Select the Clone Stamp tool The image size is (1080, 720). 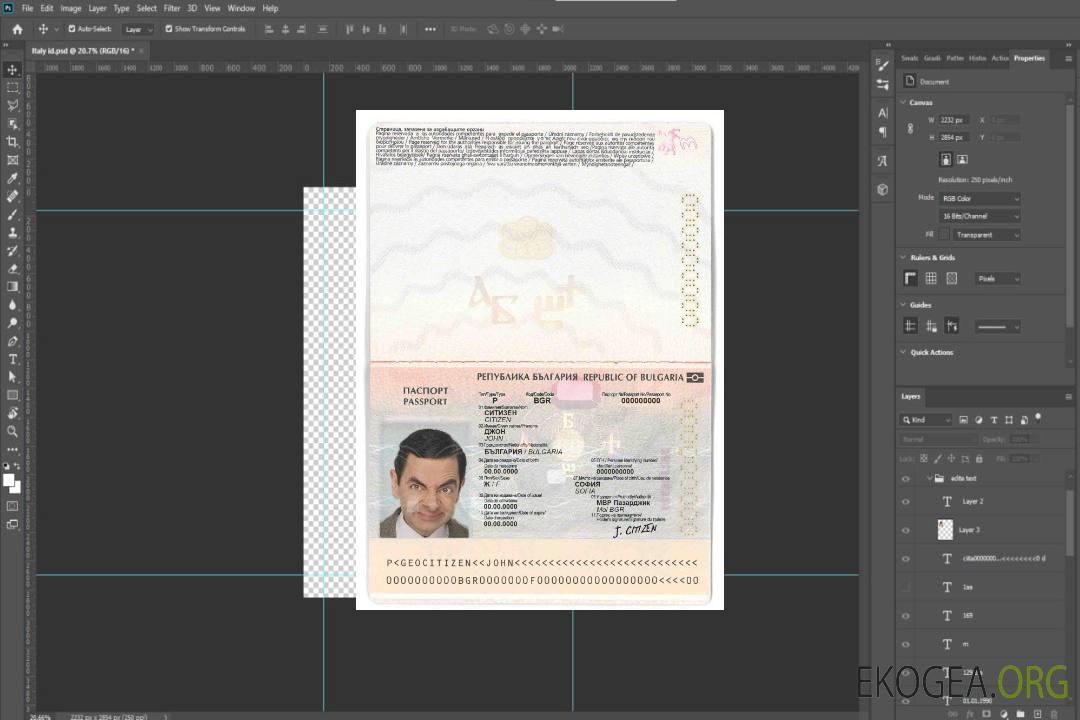[x=12, y=232]
